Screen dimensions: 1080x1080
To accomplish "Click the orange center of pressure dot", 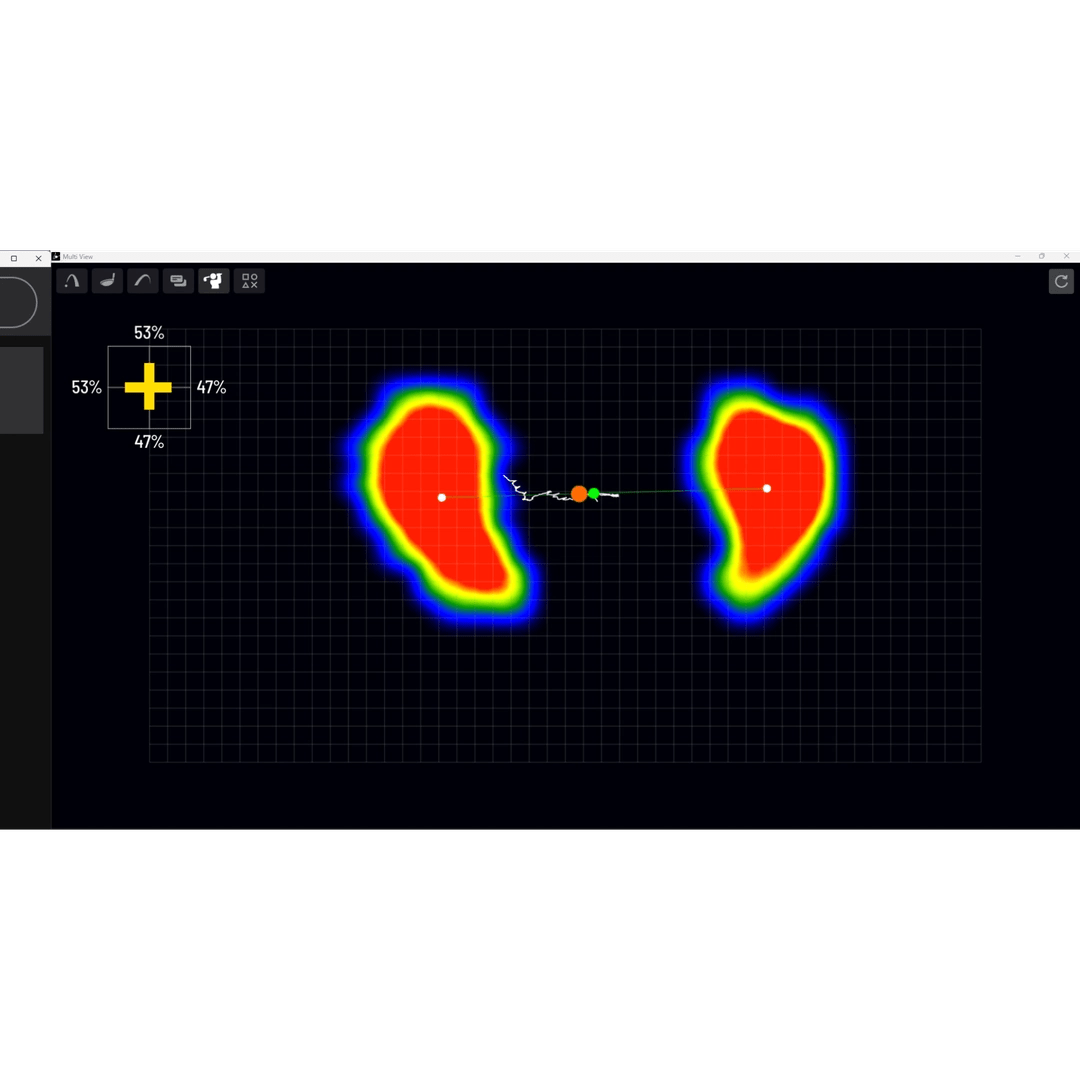I will pyautogui.click(x=579, y=494).
